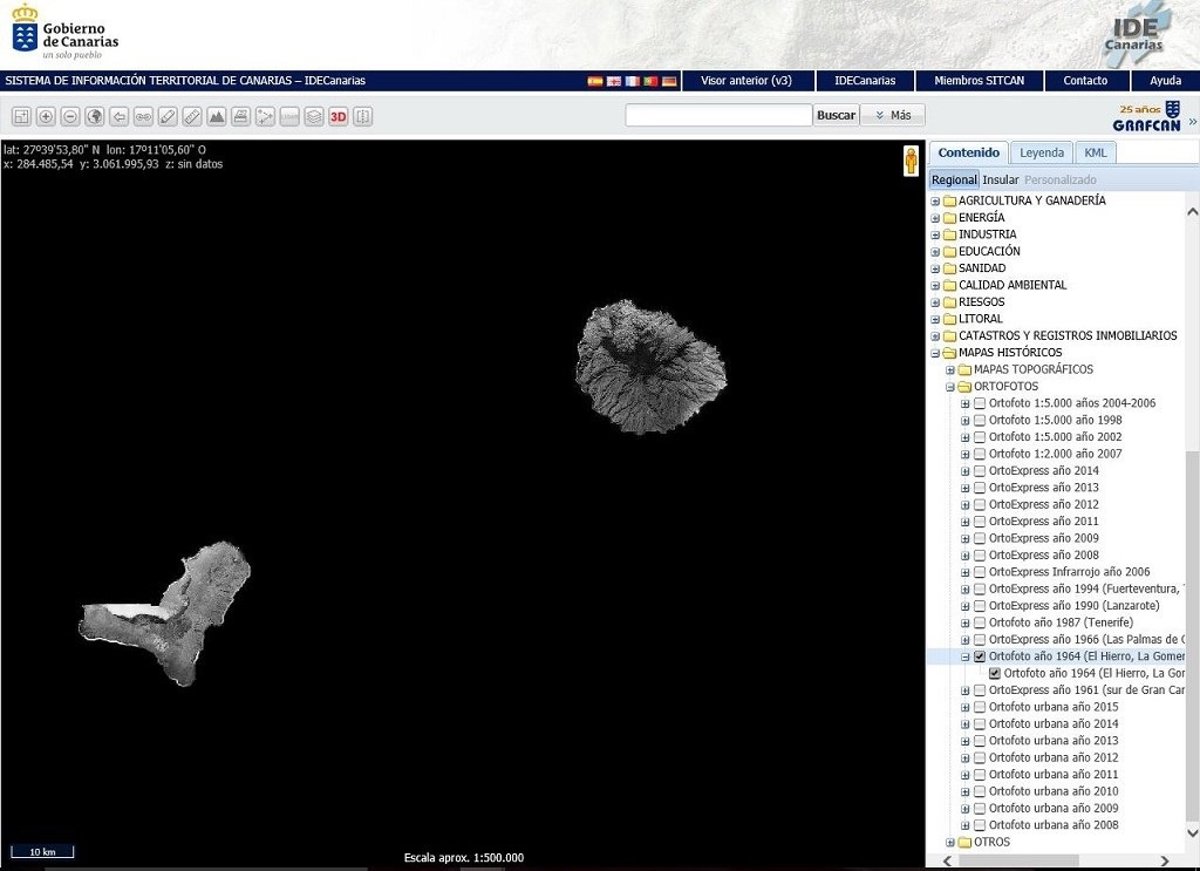Switch to the Leyenda tab
The height and width of the screenshot is (871, 1200).
tap(1041, 153)
